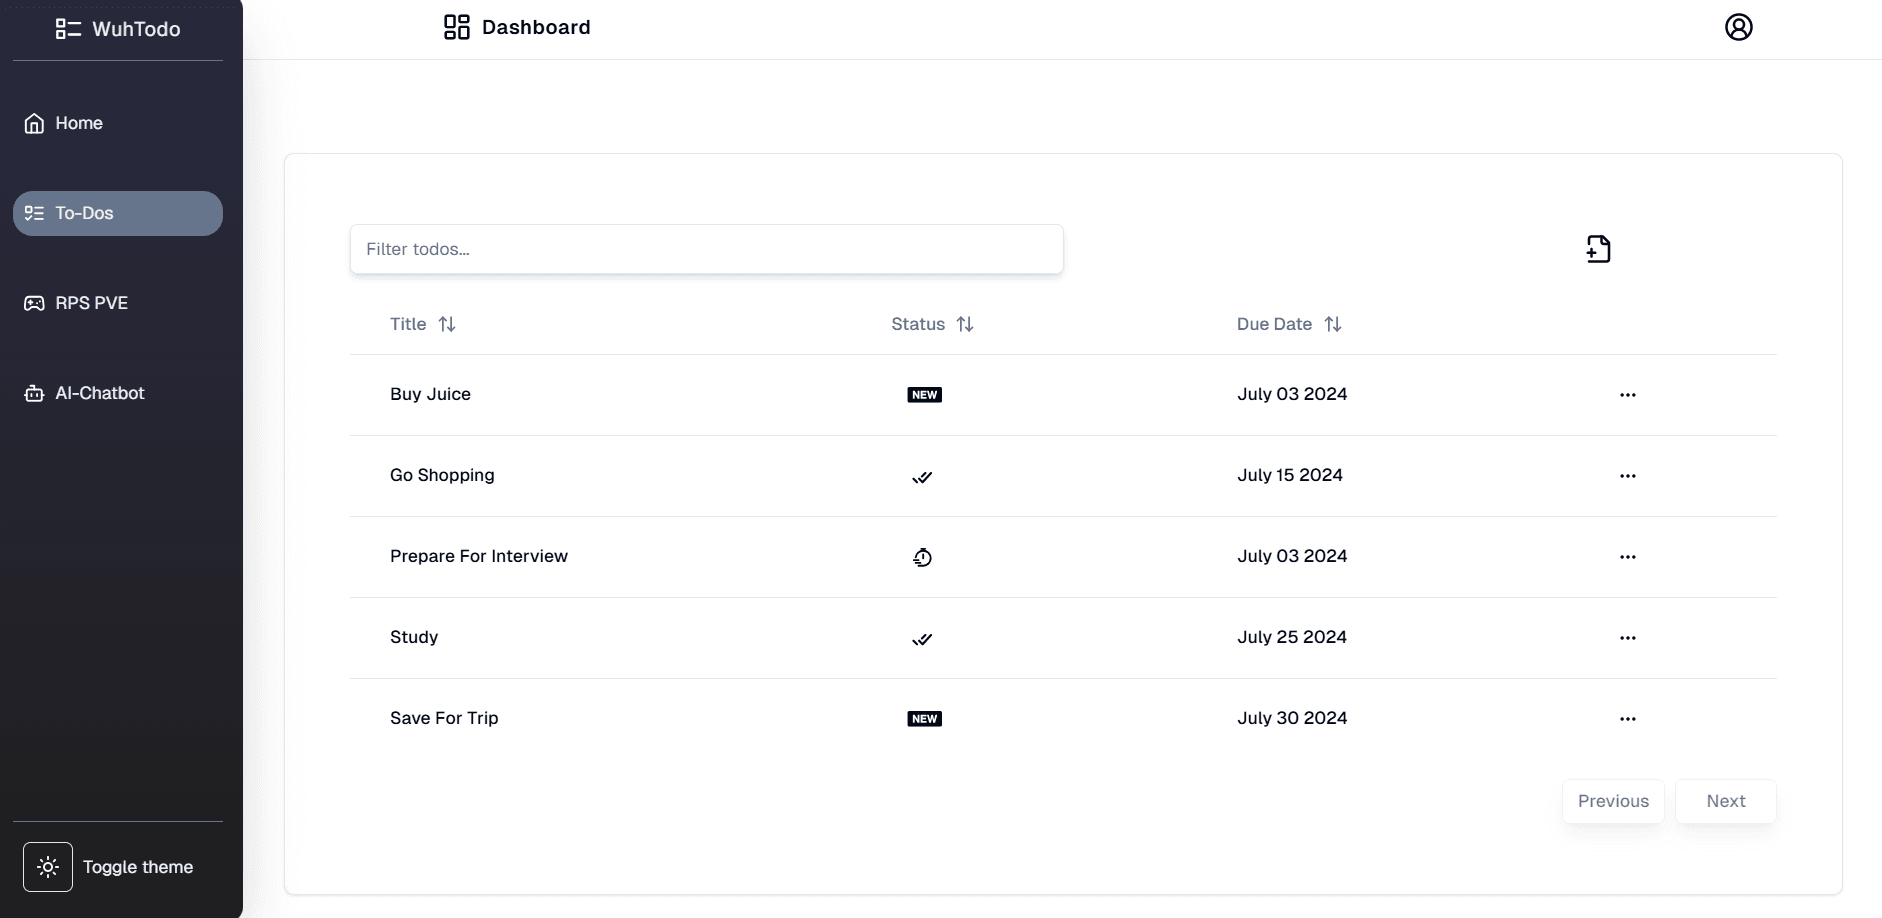Click inside the Filter todos field

click(x=706, y=248)
